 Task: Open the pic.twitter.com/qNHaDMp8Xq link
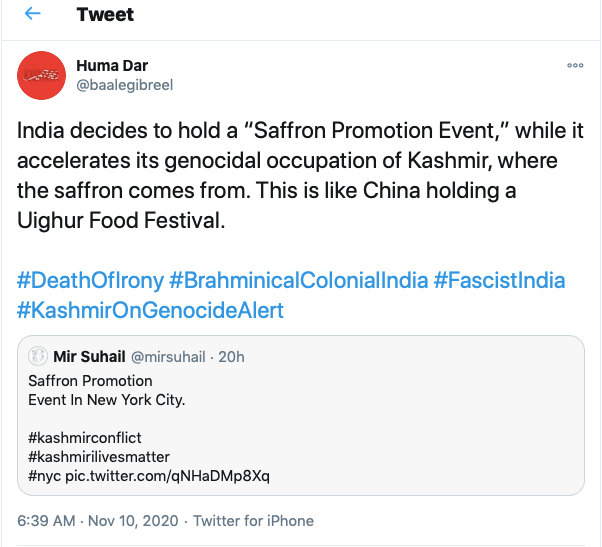click(172, 475)
